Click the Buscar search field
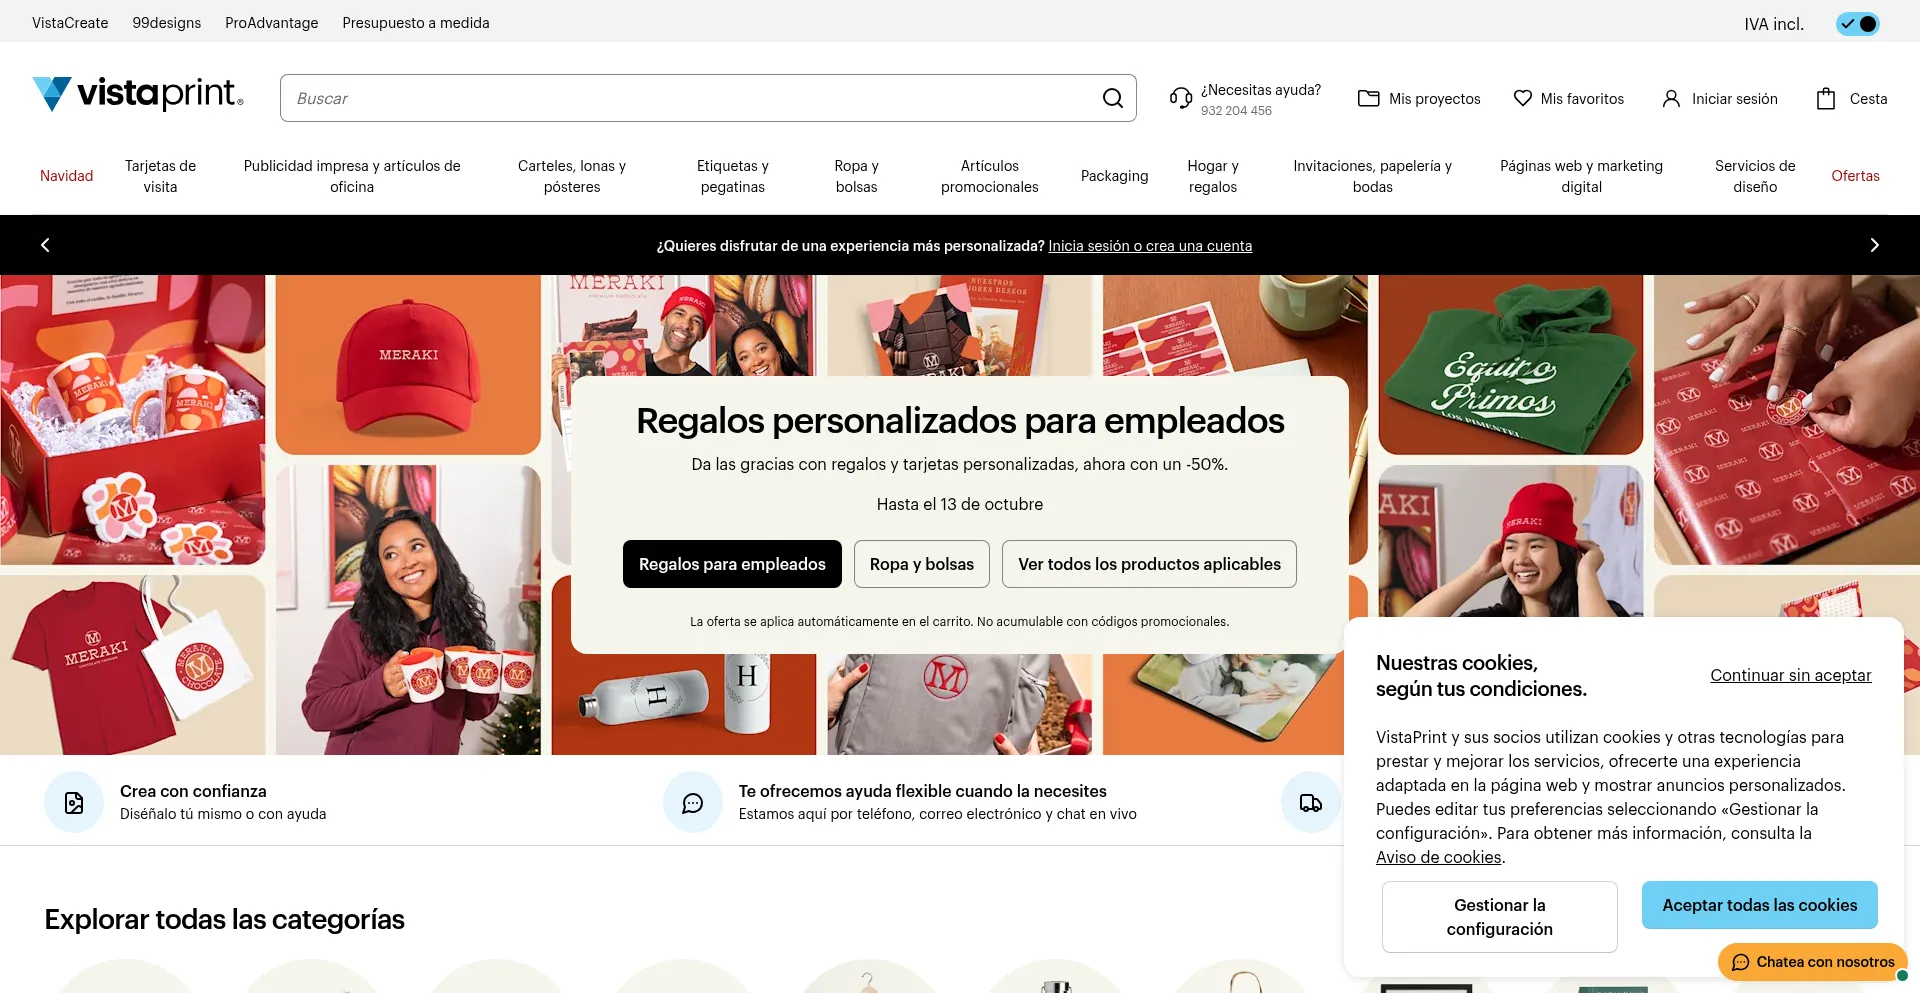The width and height of the screenshot is (1920, 993). (x=690, y=98)
